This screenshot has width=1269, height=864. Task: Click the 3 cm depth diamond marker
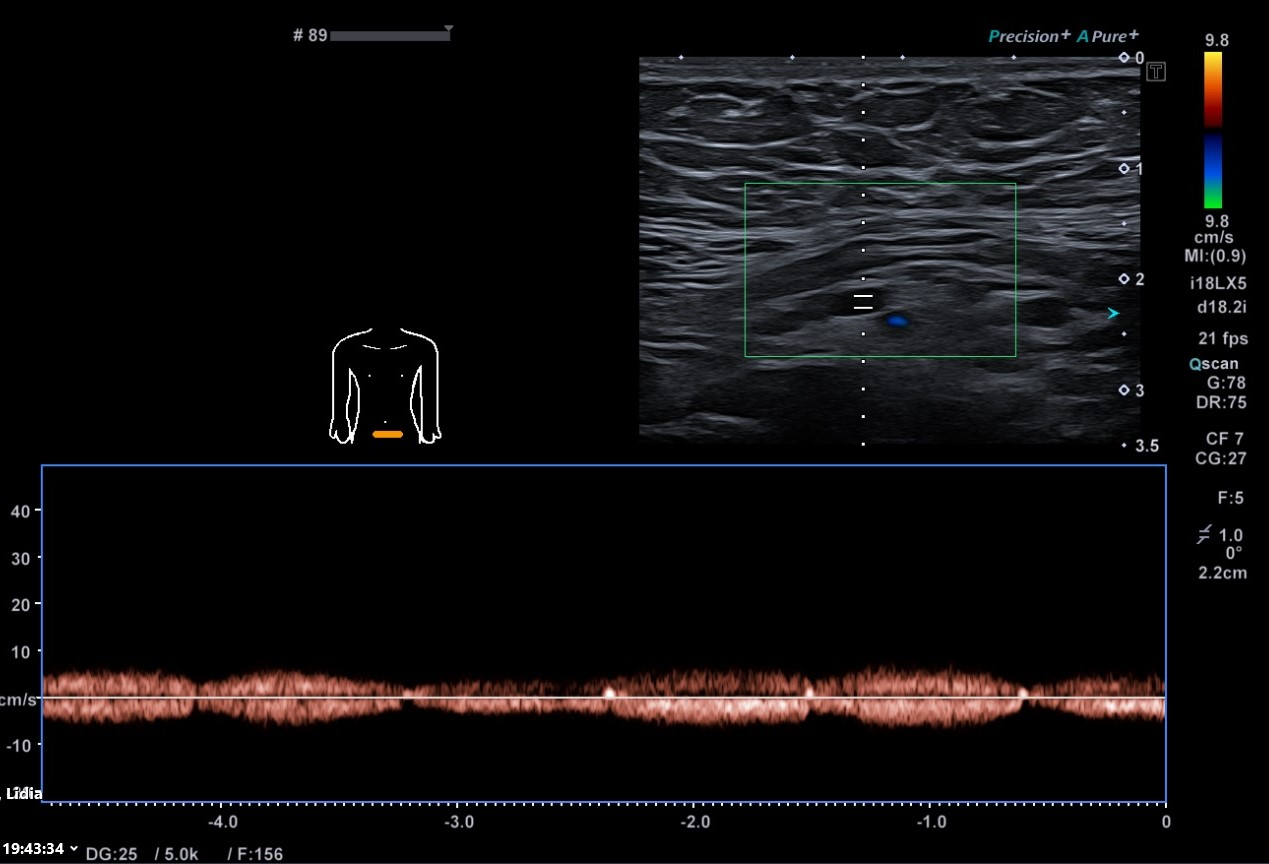point(1124,390)
